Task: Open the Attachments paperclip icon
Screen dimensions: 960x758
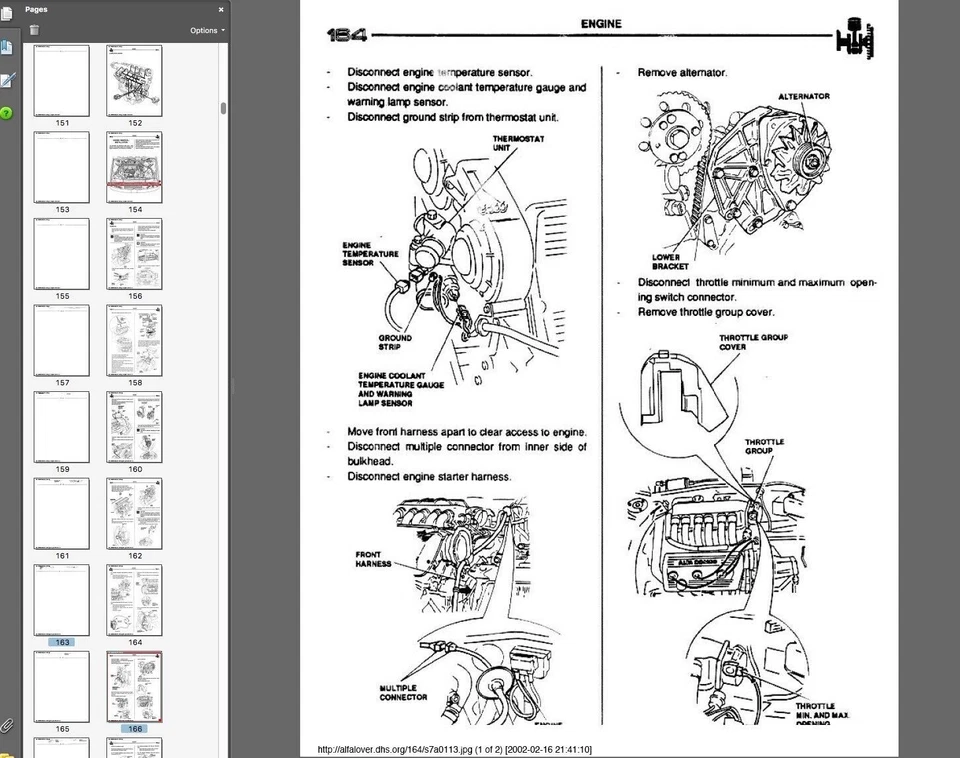Action: [8, 725]
